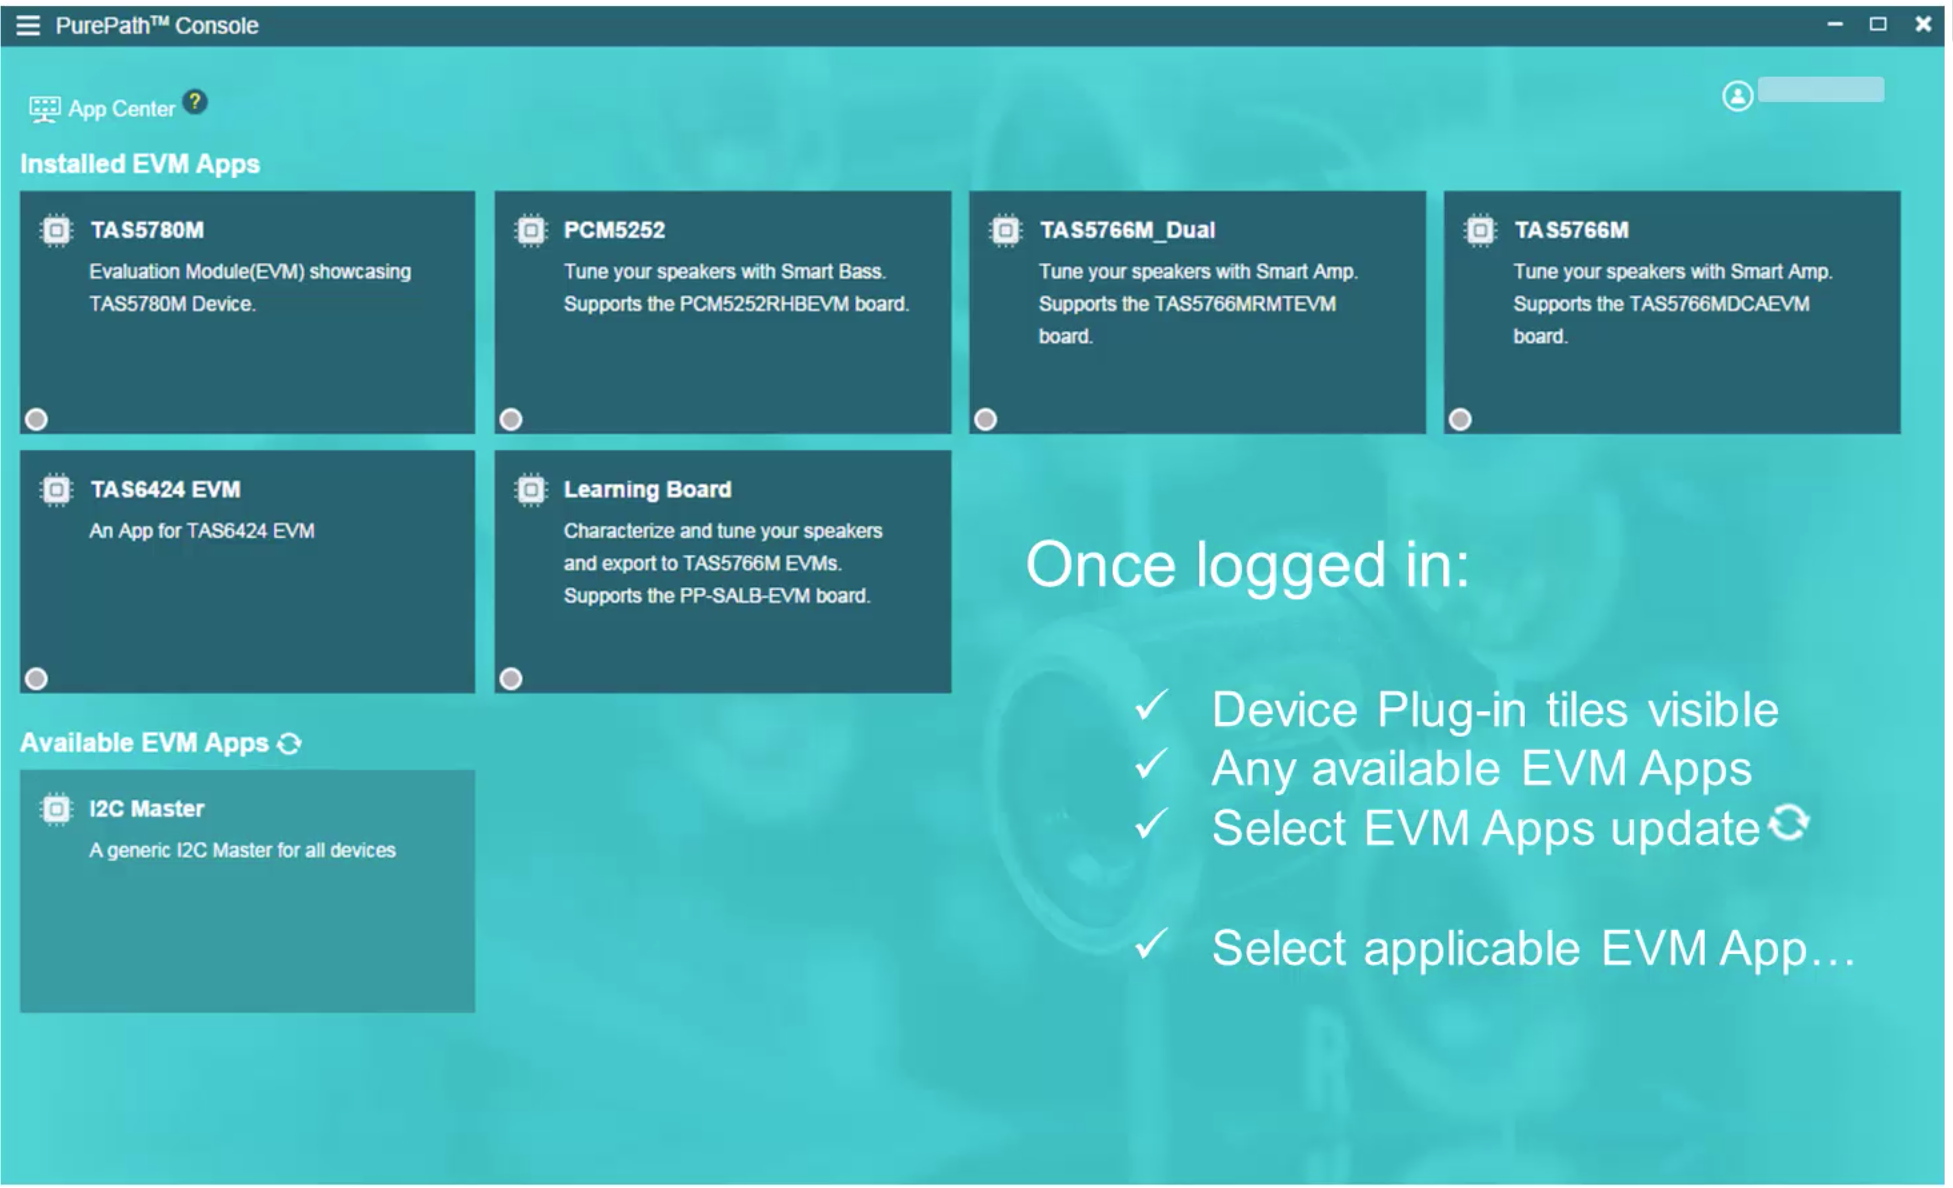This screenshot has width=1953, height=1188.
Task: Select the PCM5252 tile radio circle
Action: [511, 420]
